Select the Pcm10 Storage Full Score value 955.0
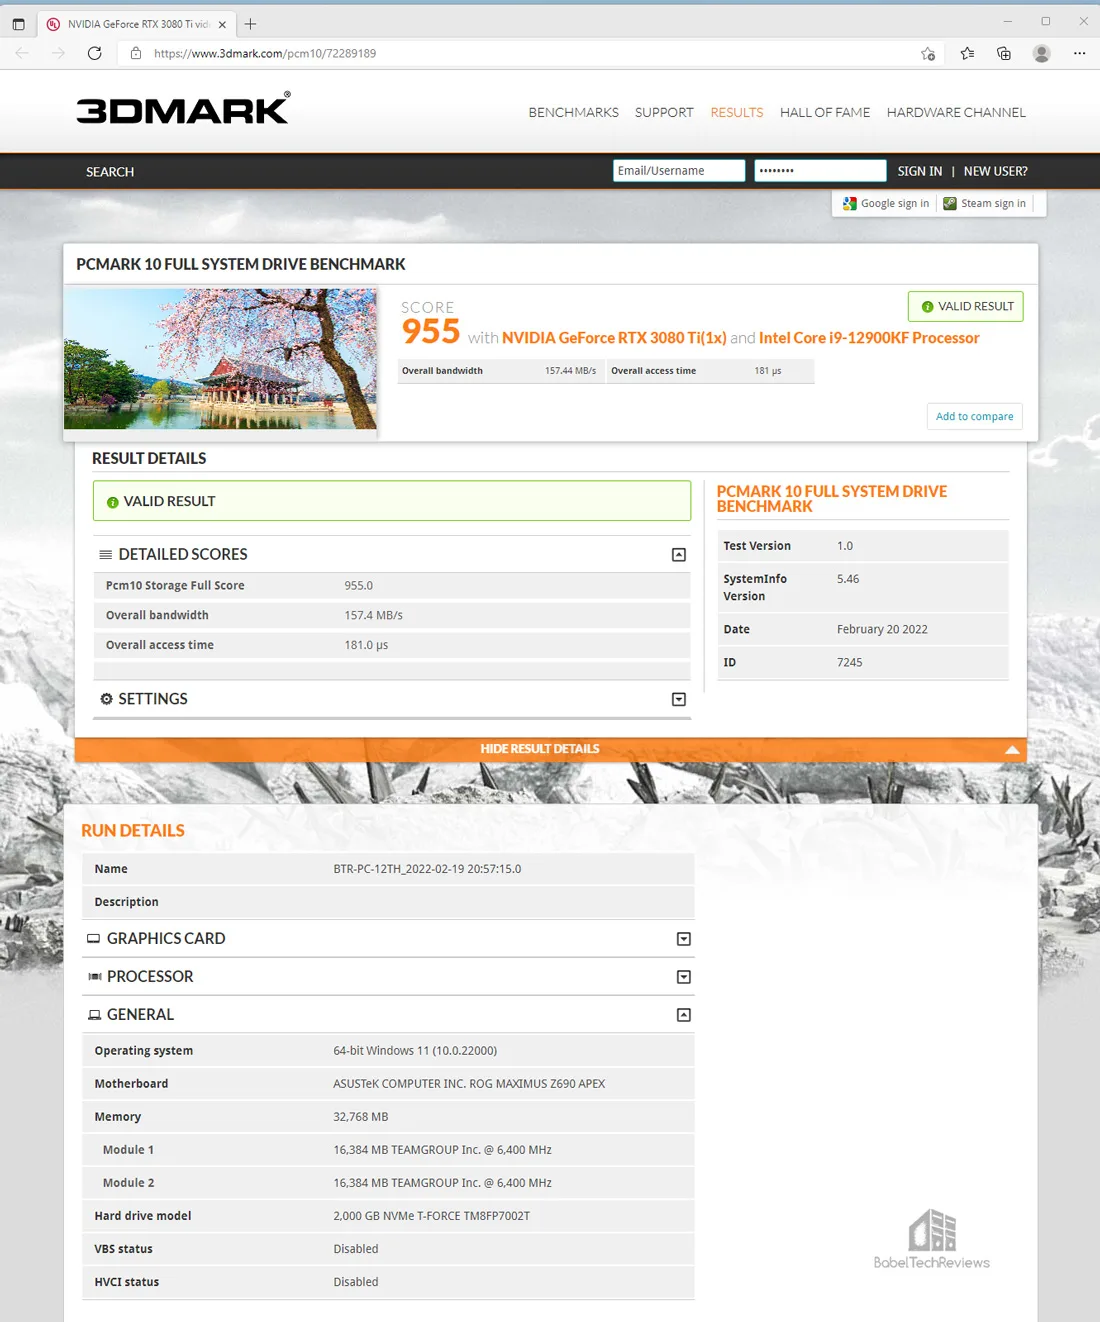 [359, 586]
